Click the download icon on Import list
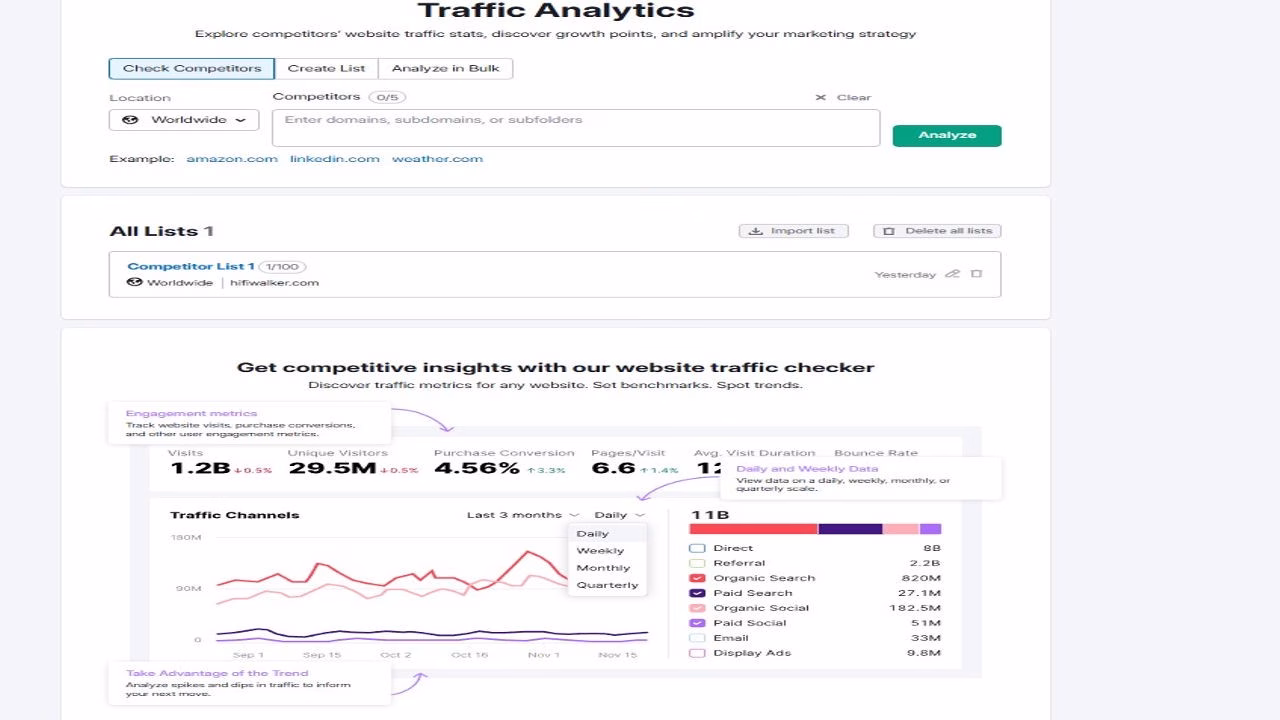The height and width of the screenshot is (720, 1280). (x=755, y=230)
